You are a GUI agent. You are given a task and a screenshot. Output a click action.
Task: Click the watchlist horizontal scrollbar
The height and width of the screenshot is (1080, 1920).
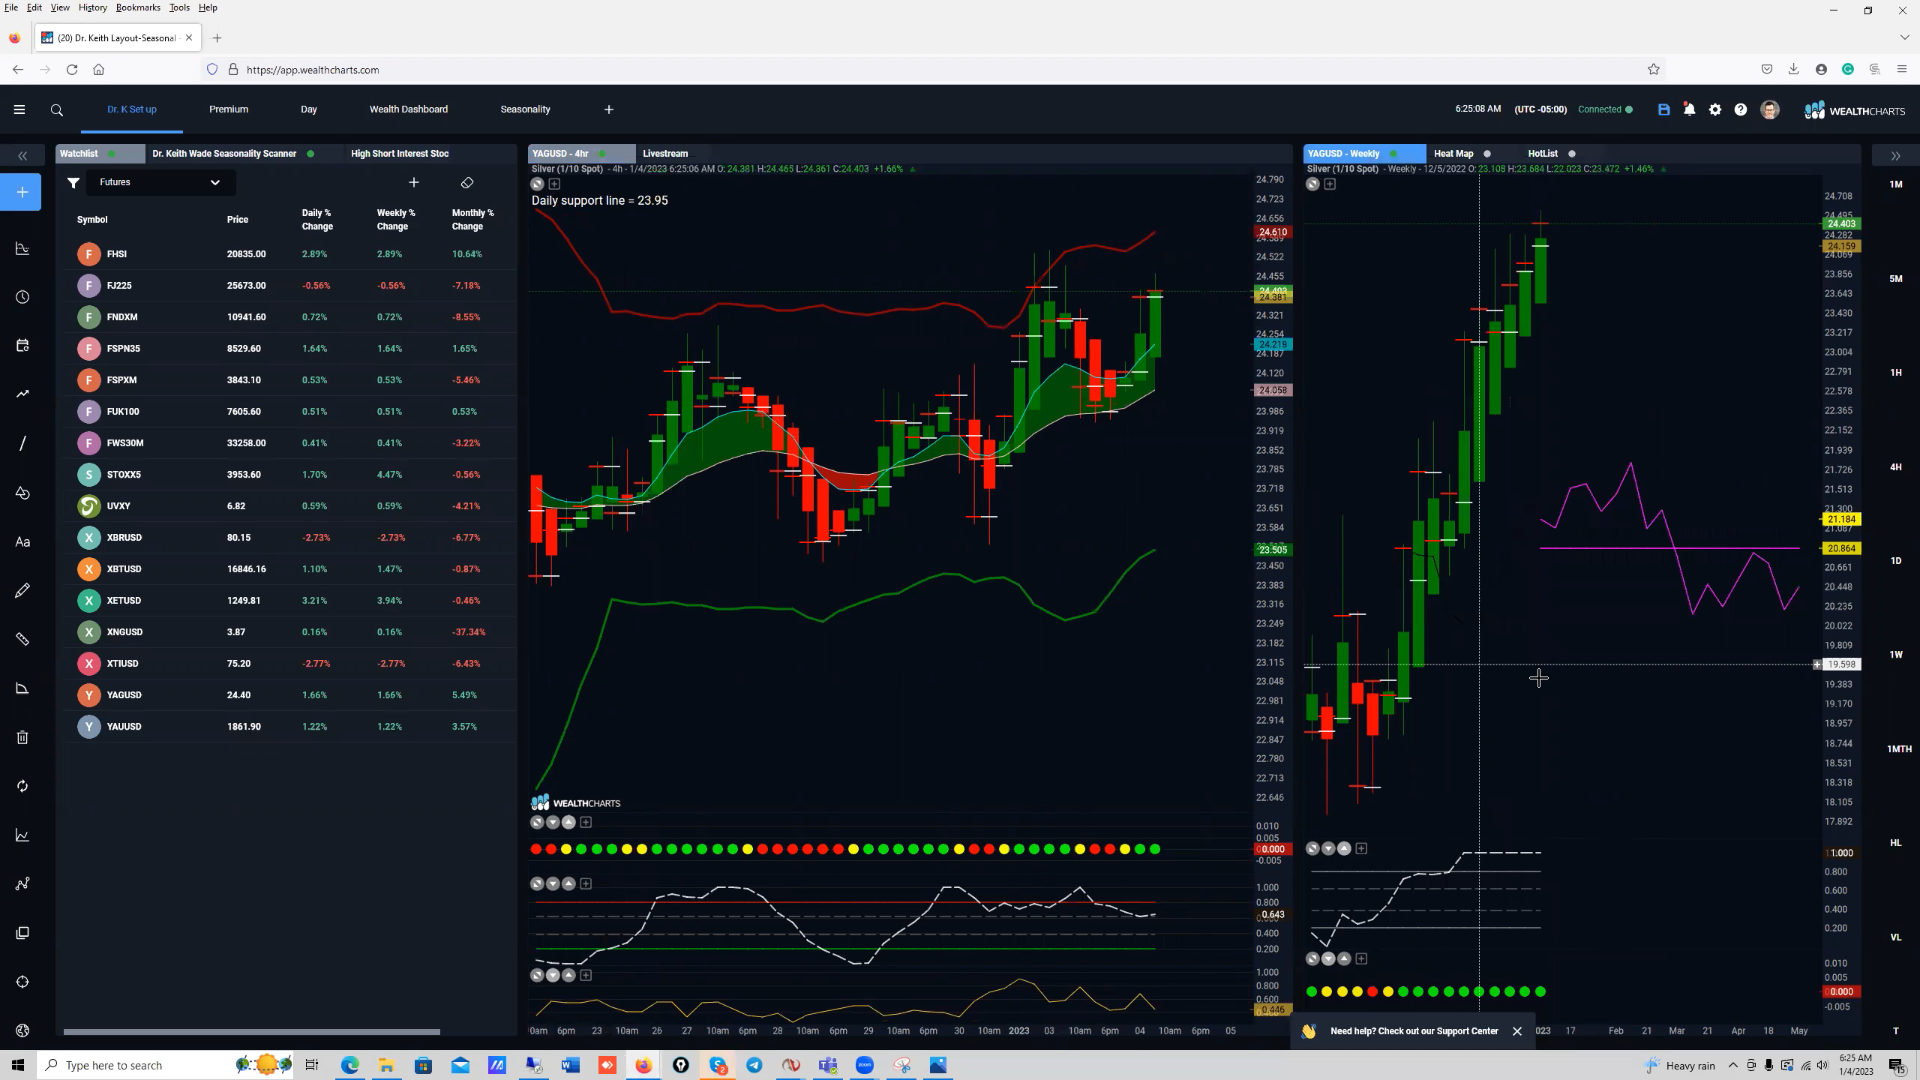coord(252,1032)
